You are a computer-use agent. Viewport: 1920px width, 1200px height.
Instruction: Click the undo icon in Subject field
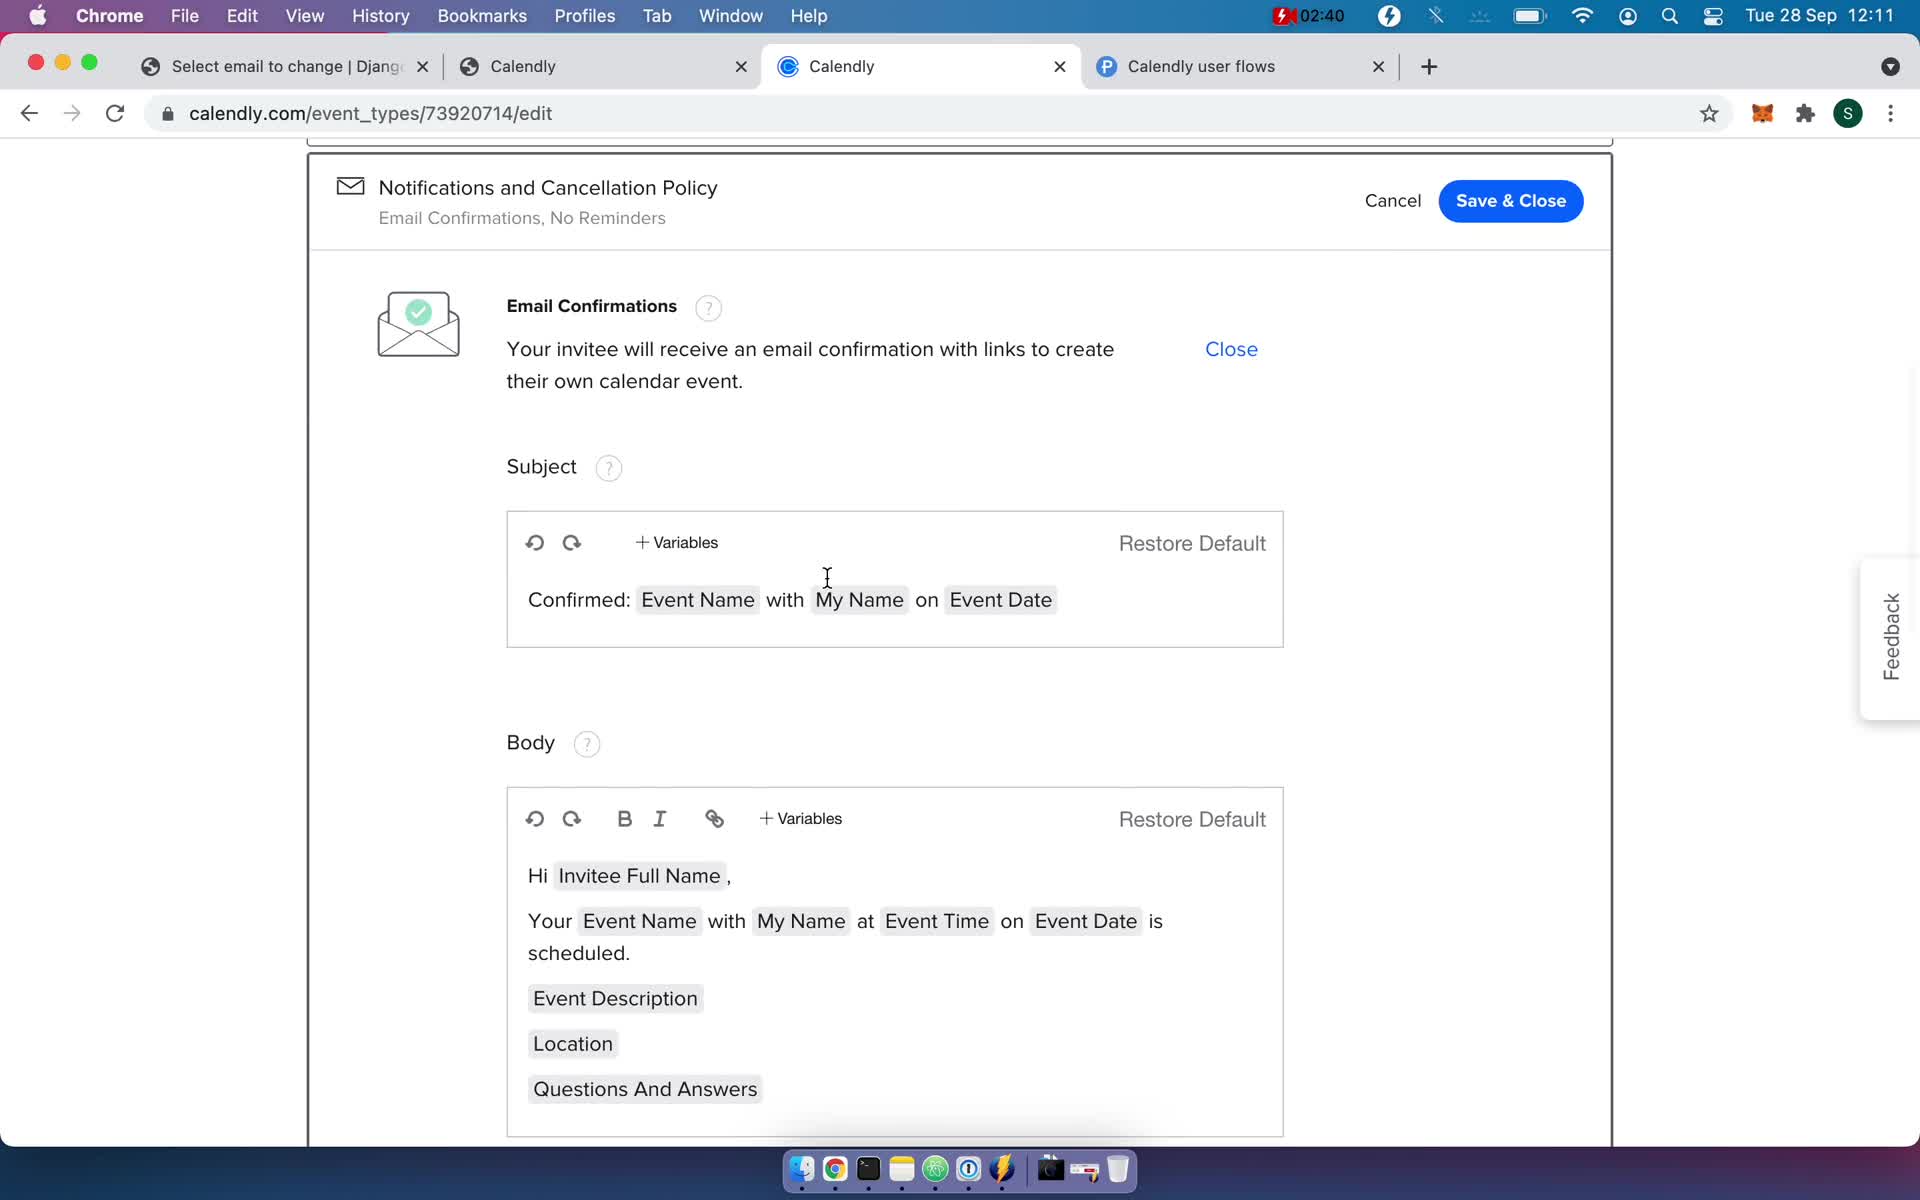[535, 542]
